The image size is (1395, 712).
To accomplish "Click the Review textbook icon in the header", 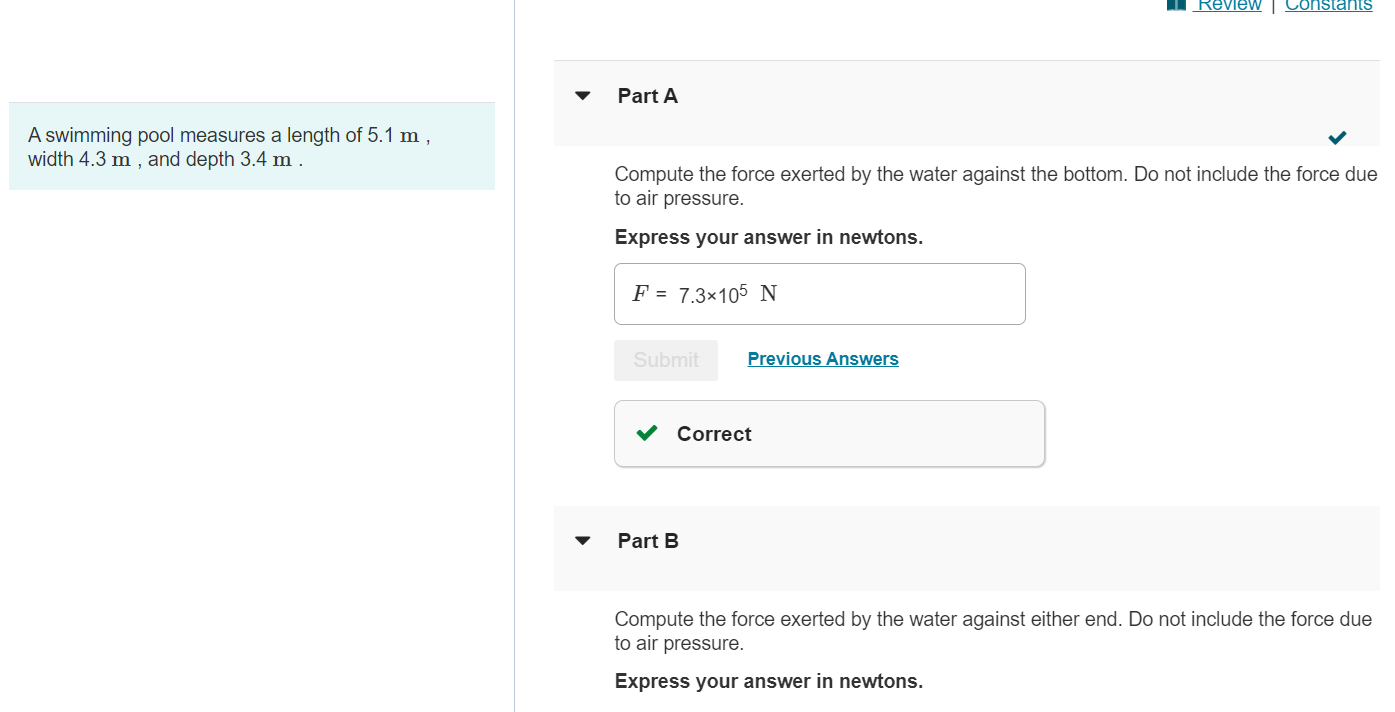I will (1175, 5).
